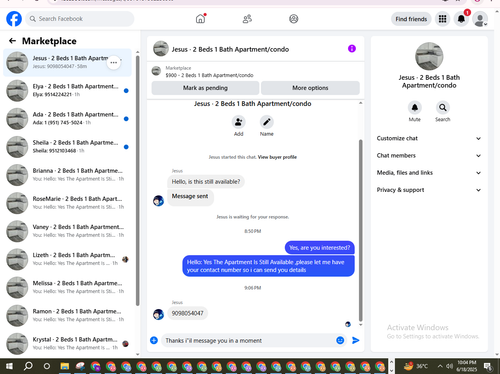Click the conversation list scrollbar
Screen dimensions: 500x374
click(138, 180)
